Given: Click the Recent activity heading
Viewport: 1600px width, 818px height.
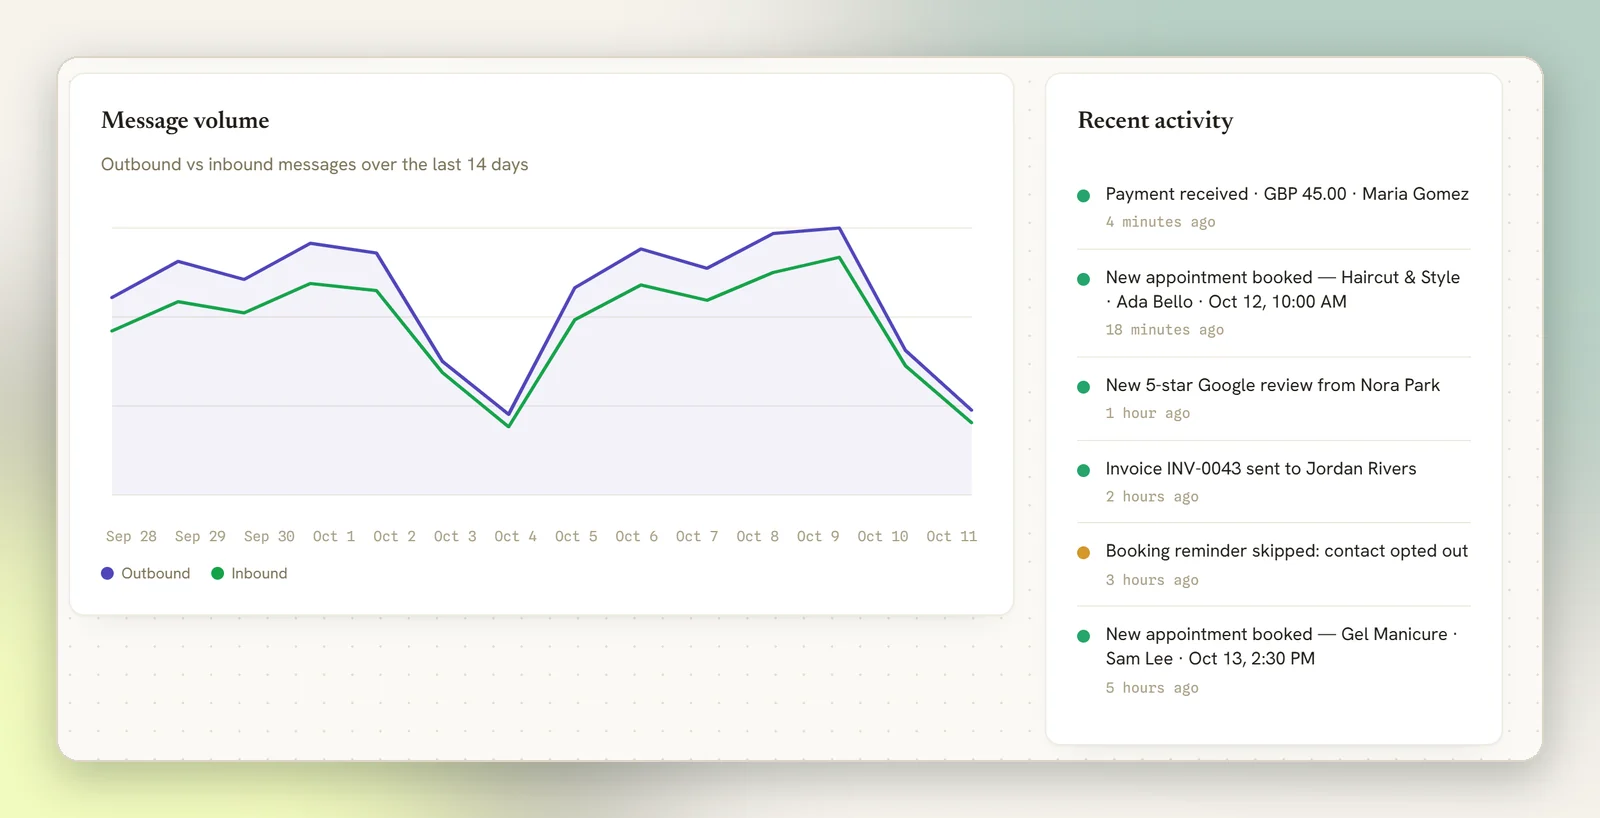Looking at the screenshot, I should [1155, 121].
